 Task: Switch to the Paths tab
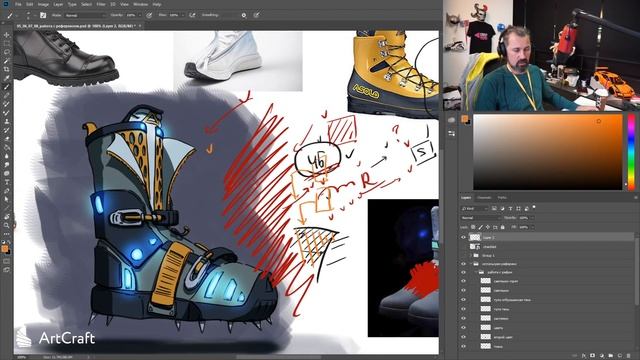[502, 198]
